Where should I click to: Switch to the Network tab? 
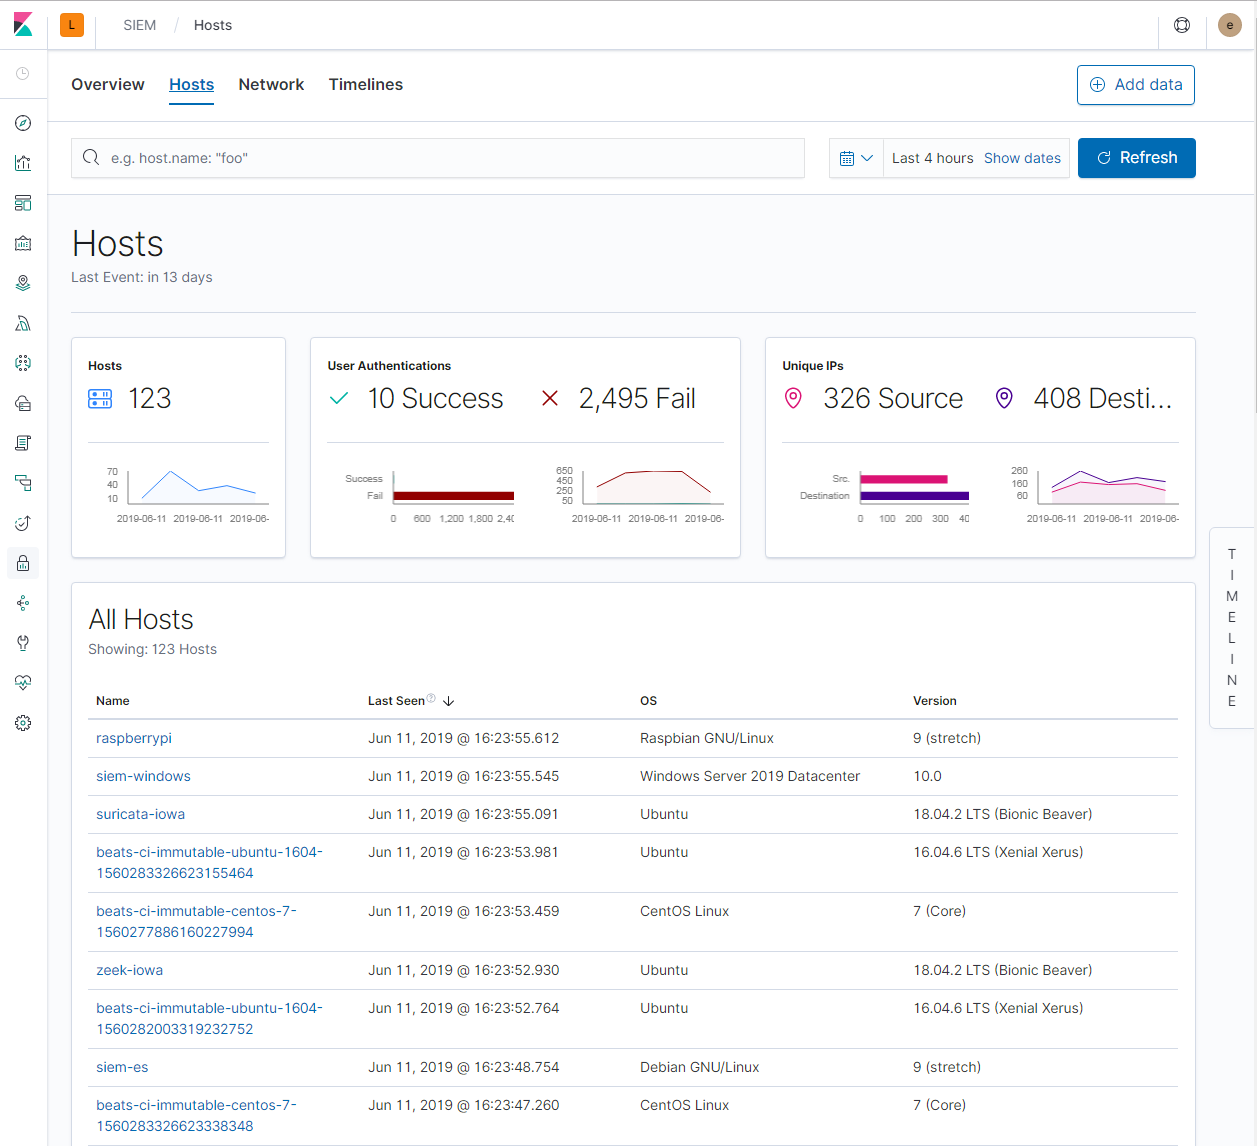pos(271,85)
